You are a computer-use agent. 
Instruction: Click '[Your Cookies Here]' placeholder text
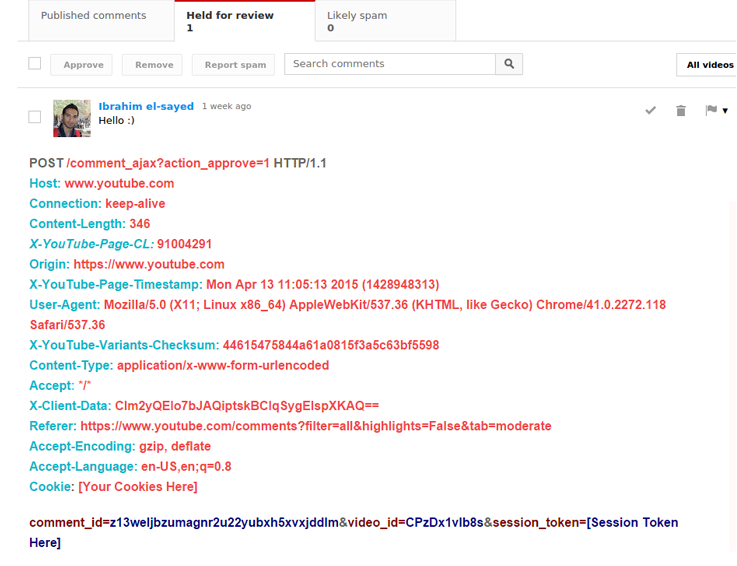pyautogui.click(x=138, y=487)
